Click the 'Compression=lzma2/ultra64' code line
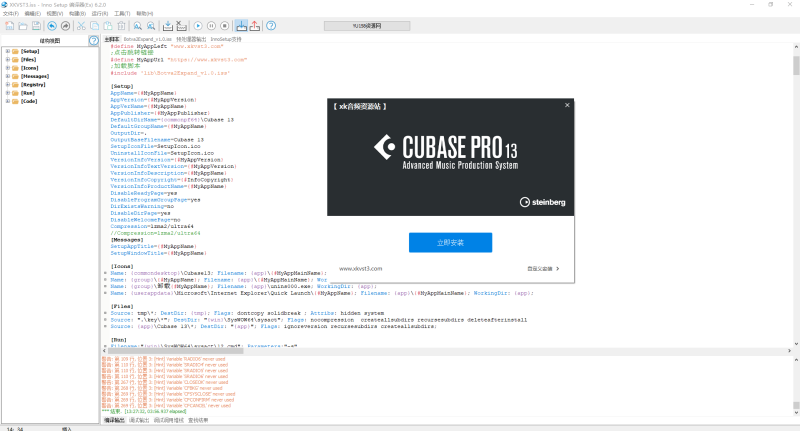Image resolution: width=800 pixels, height=431 pixels. click(152, 226)
